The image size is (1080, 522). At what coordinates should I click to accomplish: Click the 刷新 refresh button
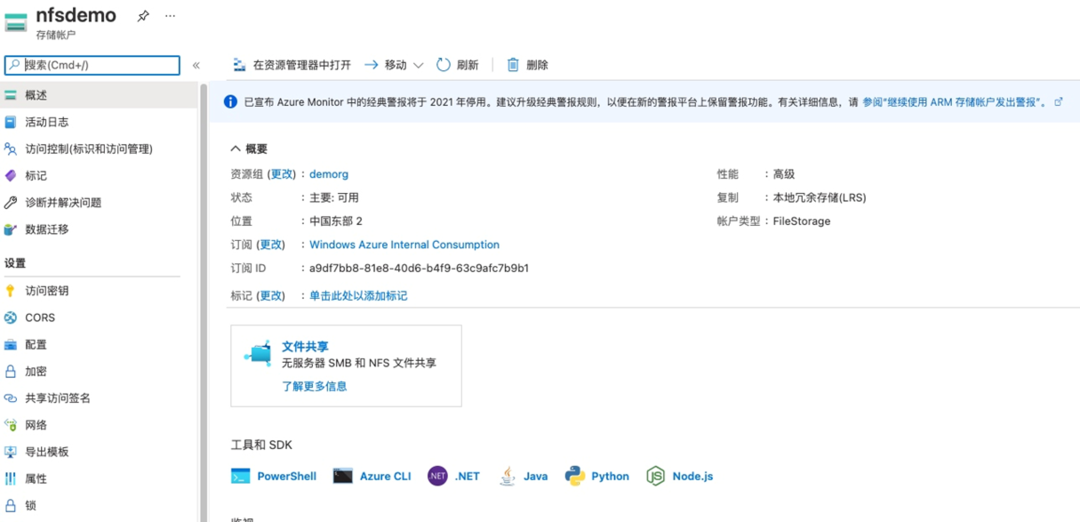[457, 65]
